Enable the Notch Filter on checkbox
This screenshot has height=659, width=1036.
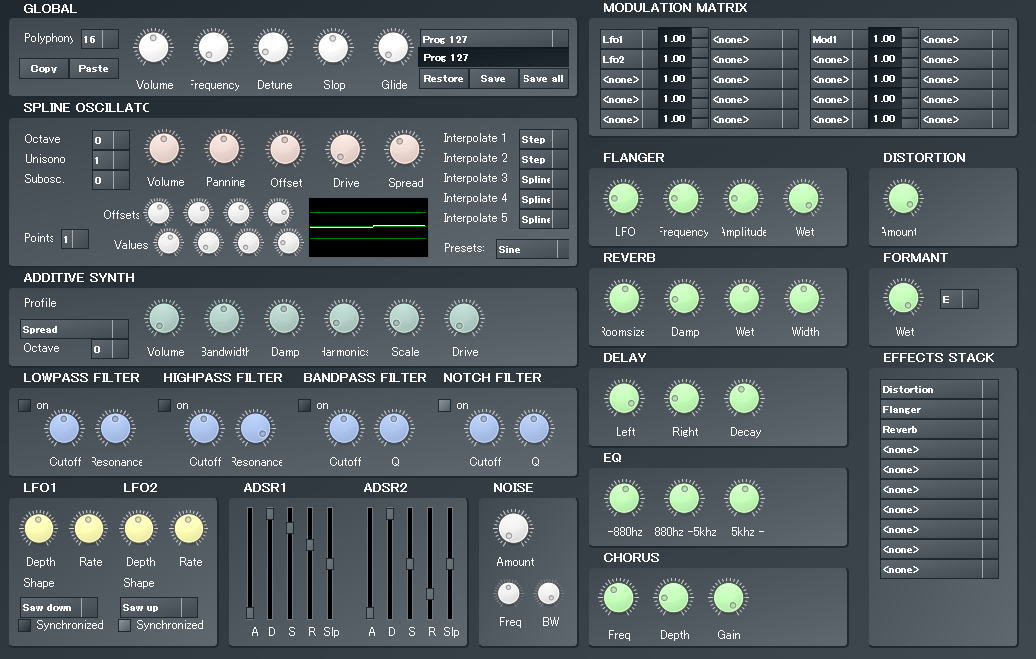(445, 405)
